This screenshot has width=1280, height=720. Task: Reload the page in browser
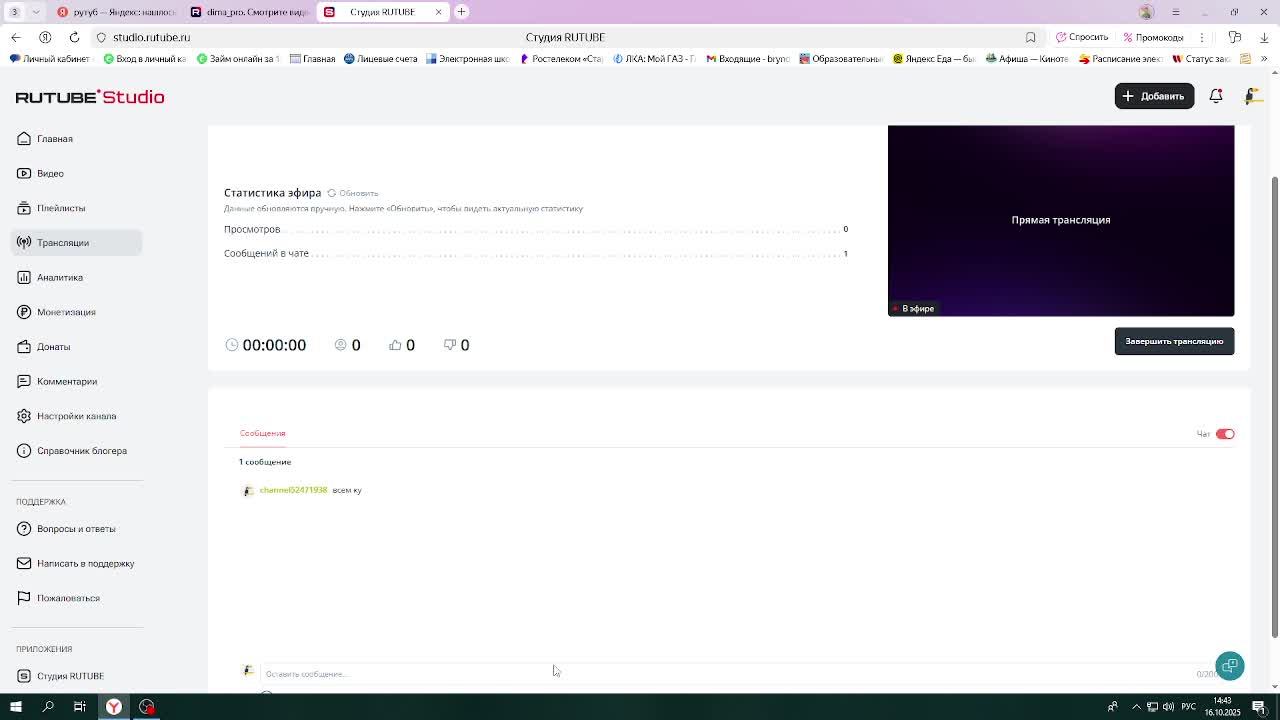[x=74, y=37]
